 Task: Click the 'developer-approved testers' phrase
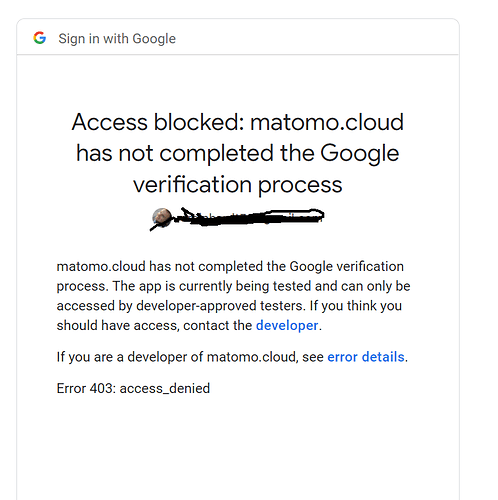(221, 306)
